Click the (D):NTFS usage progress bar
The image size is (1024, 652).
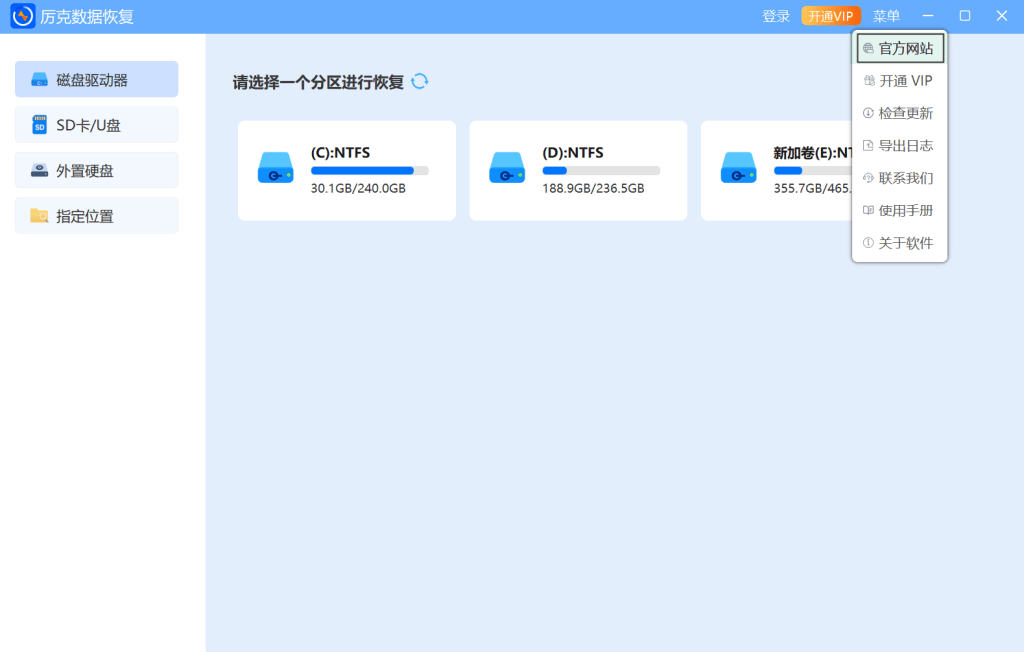(x=601, y=171)
